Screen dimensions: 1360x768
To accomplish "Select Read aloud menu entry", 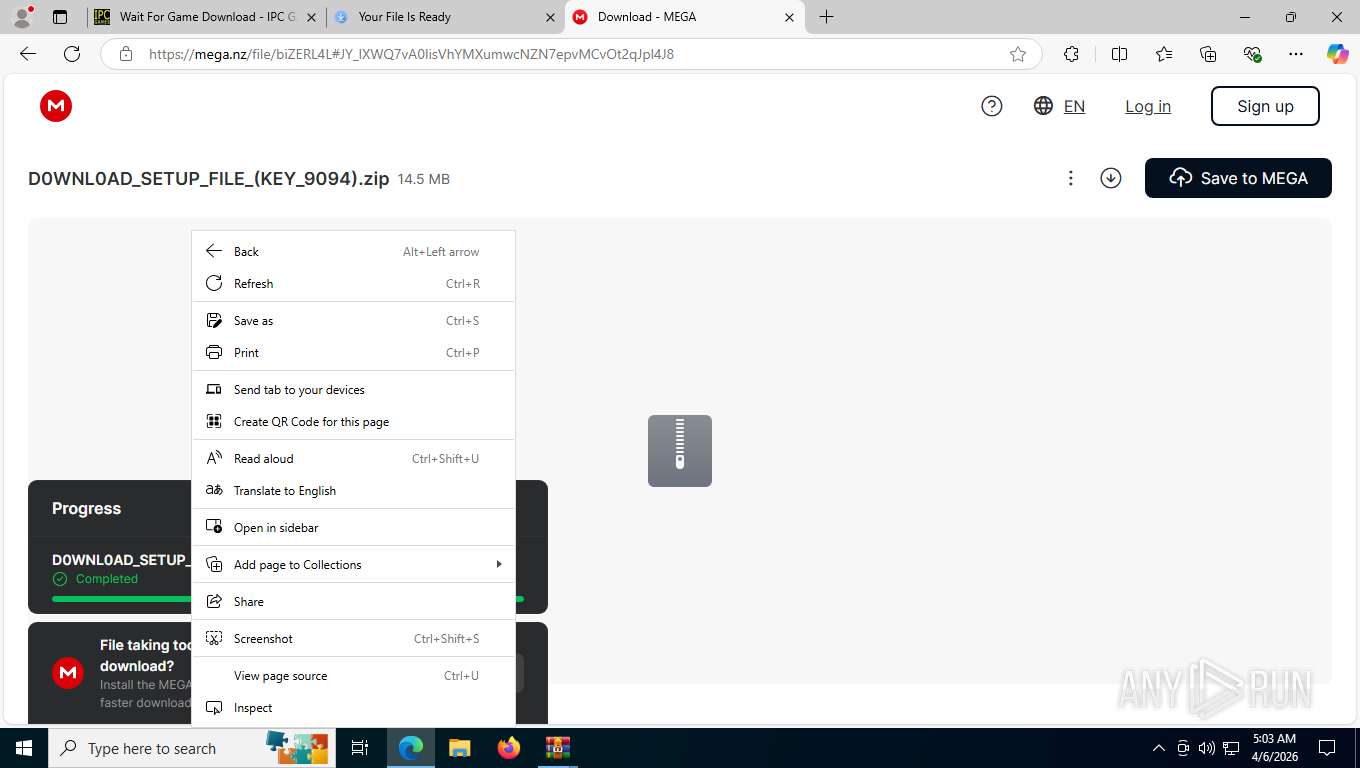I will (353, 459).
